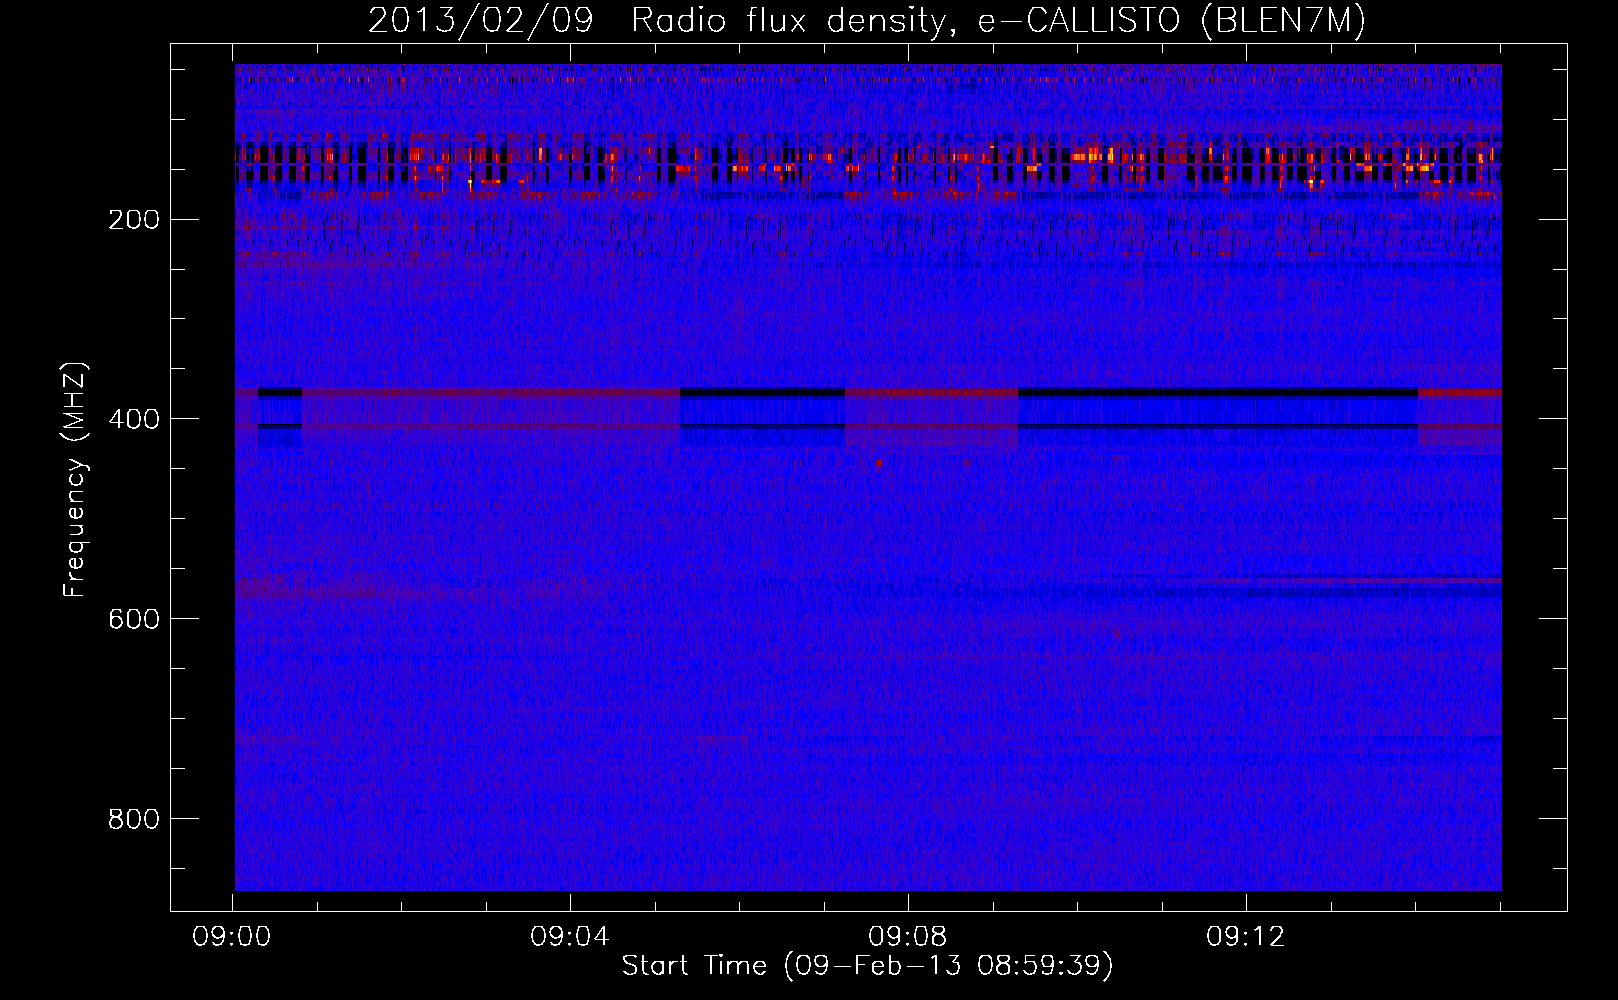1618x1000 pixels.
Task: Click the '09:12' time tick label
Action: [x=1245, y=937]
